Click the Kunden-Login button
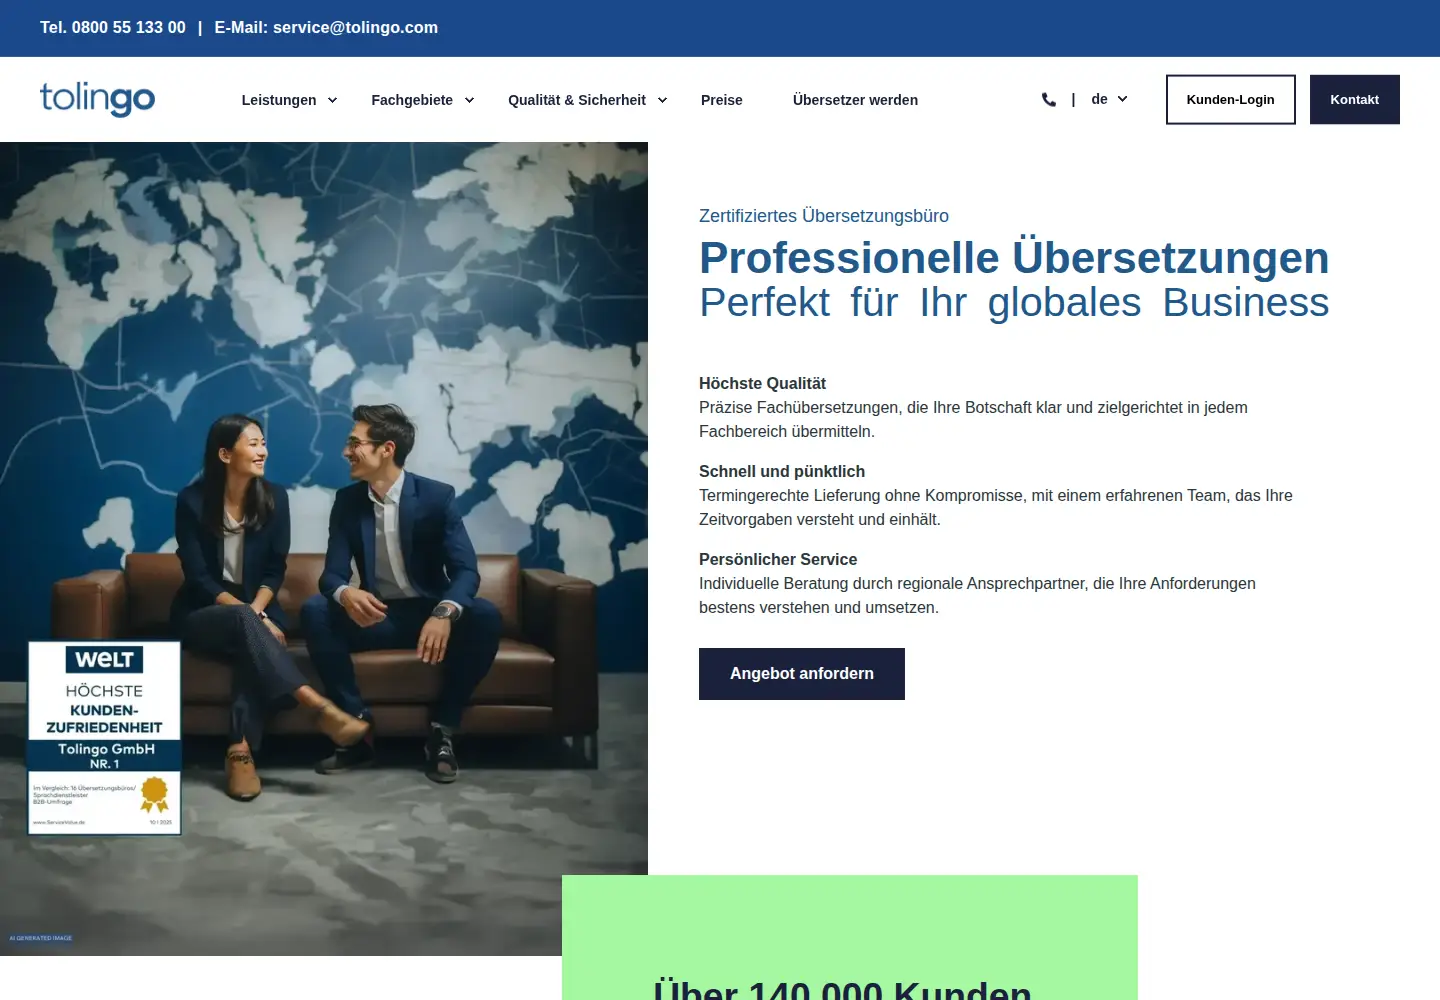The height and width of the screenshot is (1000, 1440). [x=1231, y=100]
